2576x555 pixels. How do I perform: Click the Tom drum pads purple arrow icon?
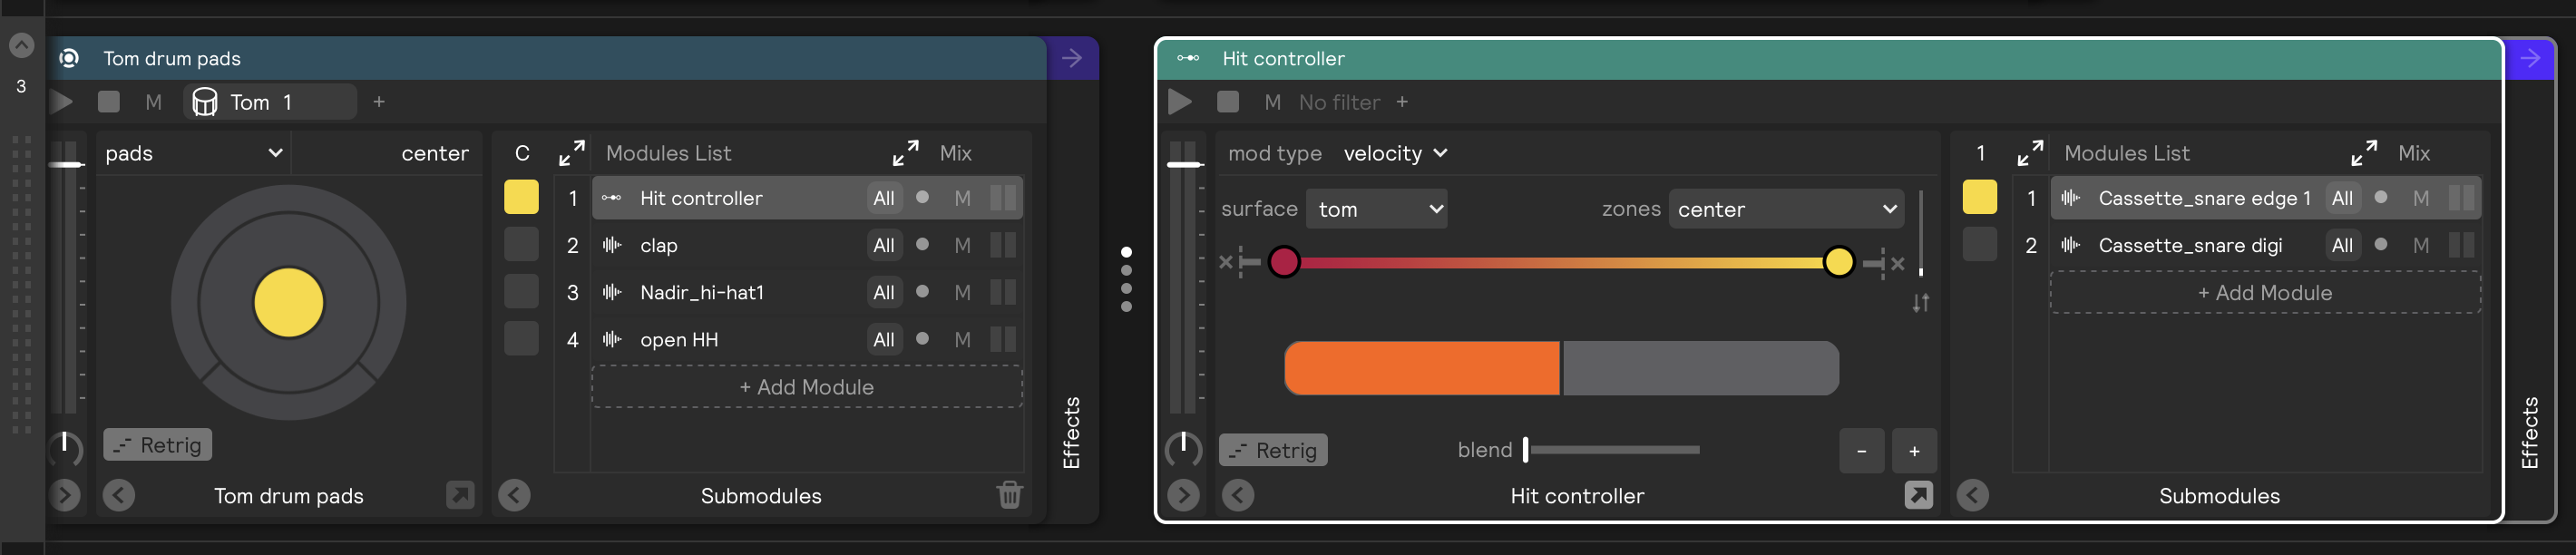pos(1072,58)
